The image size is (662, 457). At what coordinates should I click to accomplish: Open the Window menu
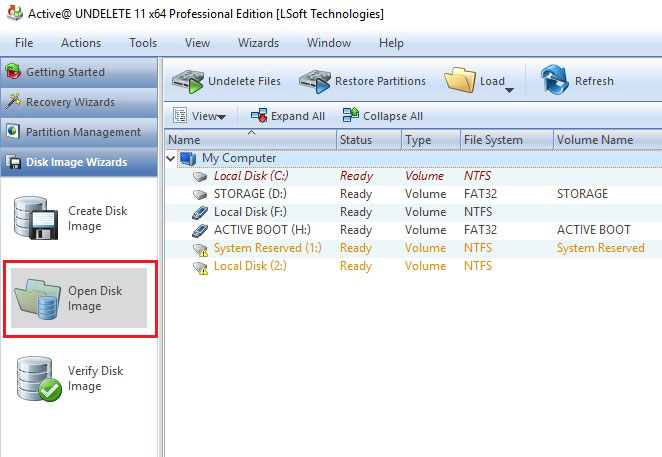click(x=329, y=43)
